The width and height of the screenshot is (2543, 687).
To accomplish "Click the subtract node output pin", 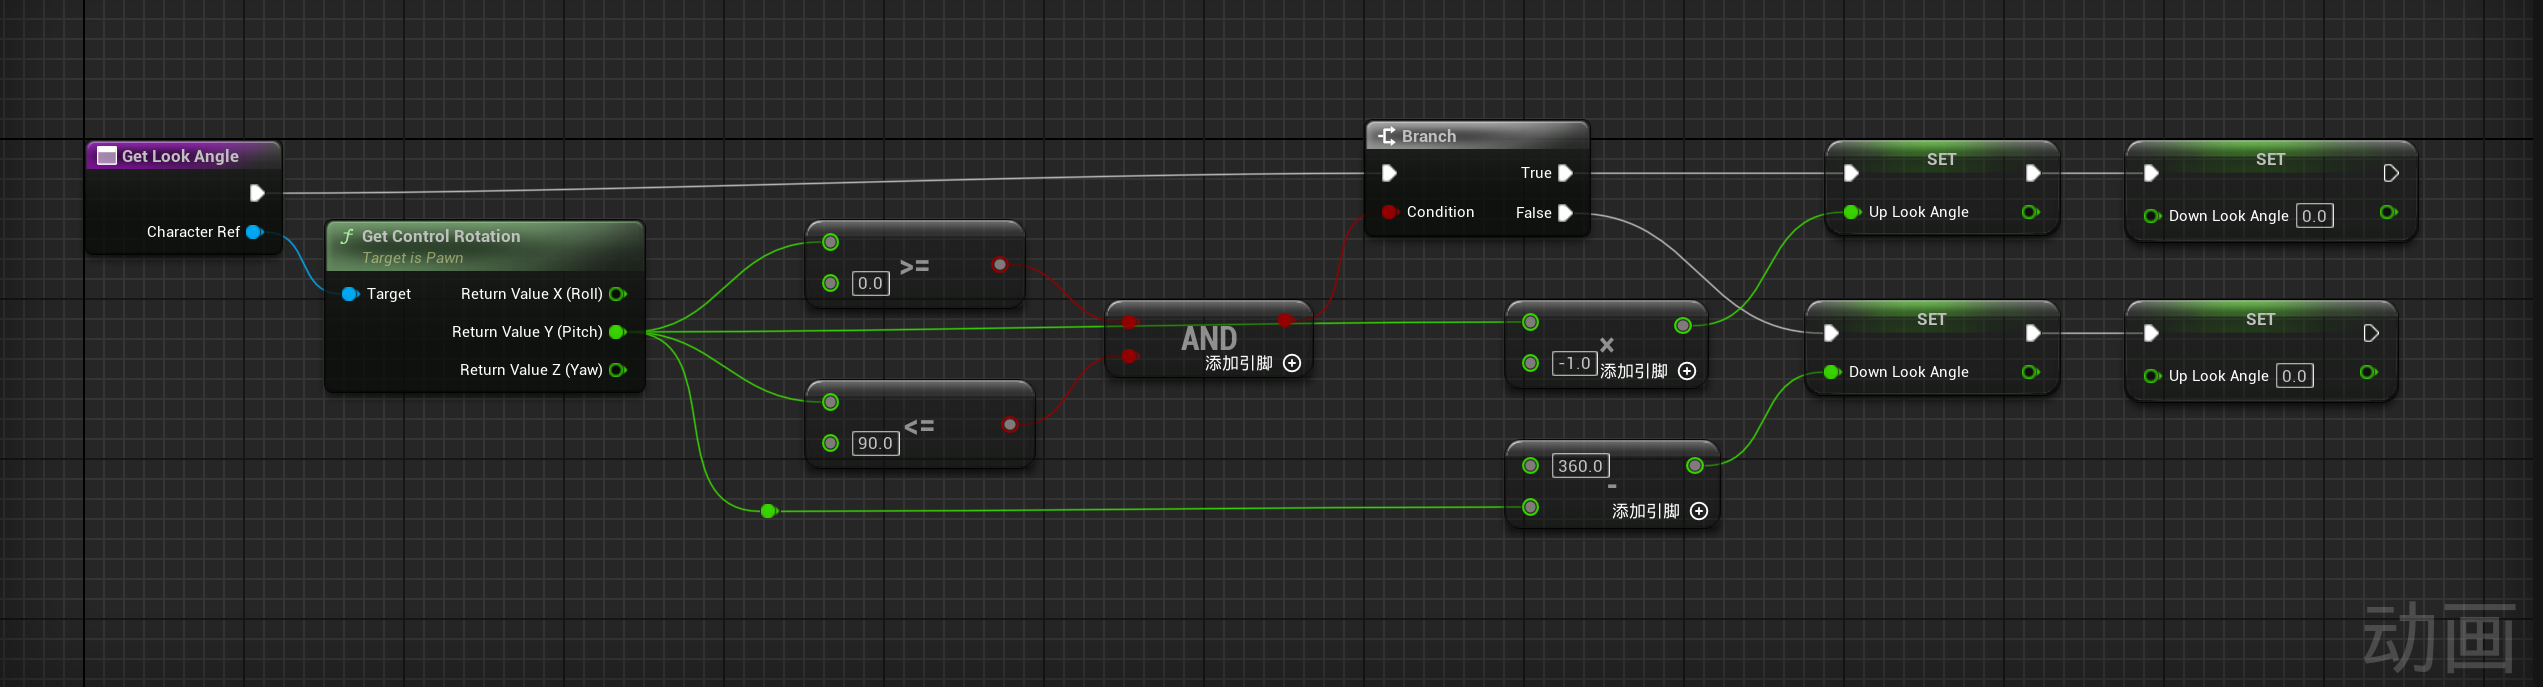I will click(x=1695, y=465).
